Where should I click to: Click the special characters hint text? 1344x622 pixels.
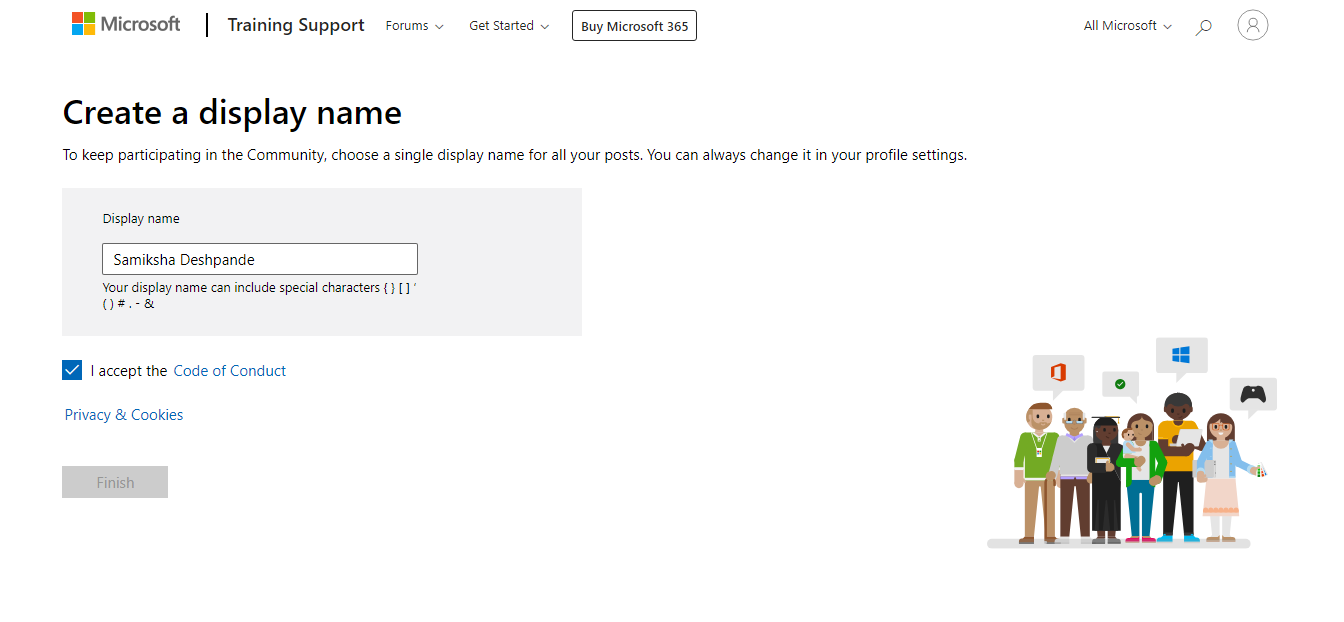click(x=260, y=295)
